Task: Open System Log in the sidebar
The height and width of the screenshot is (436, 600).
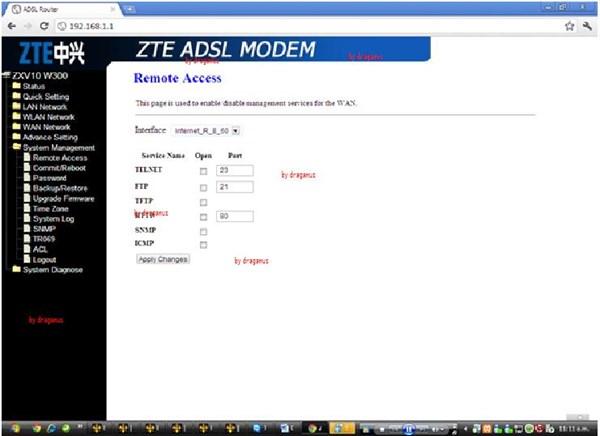Action: click(x=53, y=219)
